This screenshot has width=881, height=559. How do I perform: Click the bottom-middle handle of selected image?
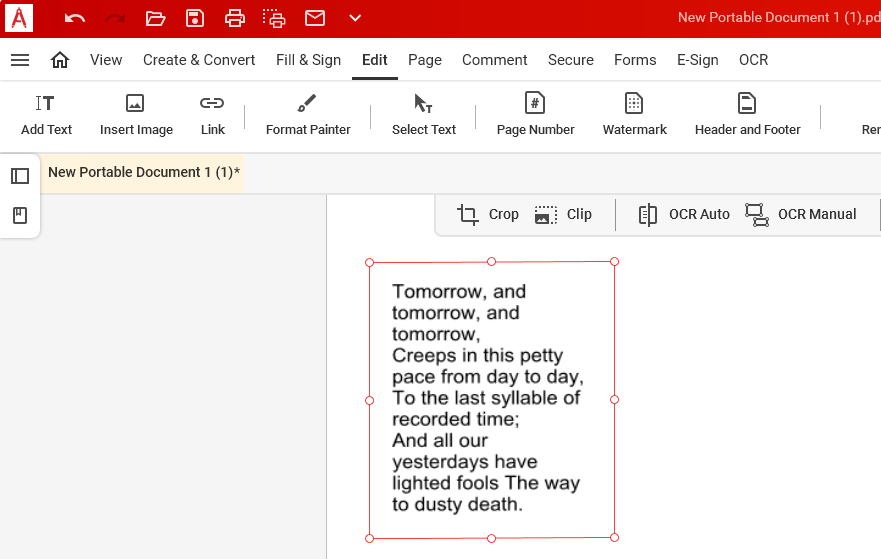click(x=492, y=538)
